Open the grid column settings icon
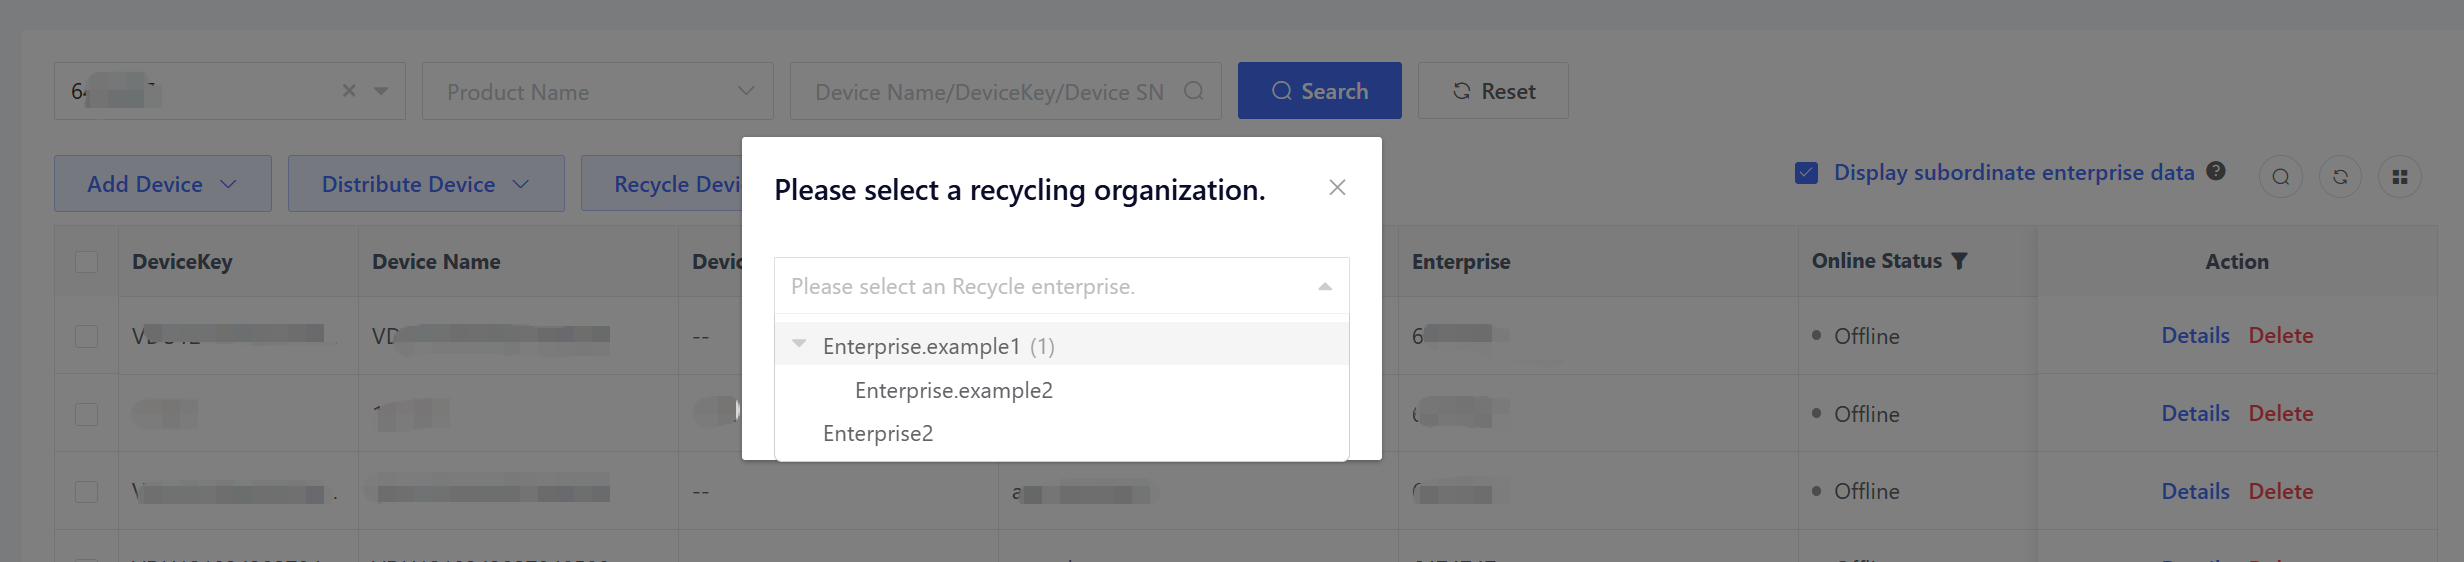2464x562 pixels. pos(2399,177)
